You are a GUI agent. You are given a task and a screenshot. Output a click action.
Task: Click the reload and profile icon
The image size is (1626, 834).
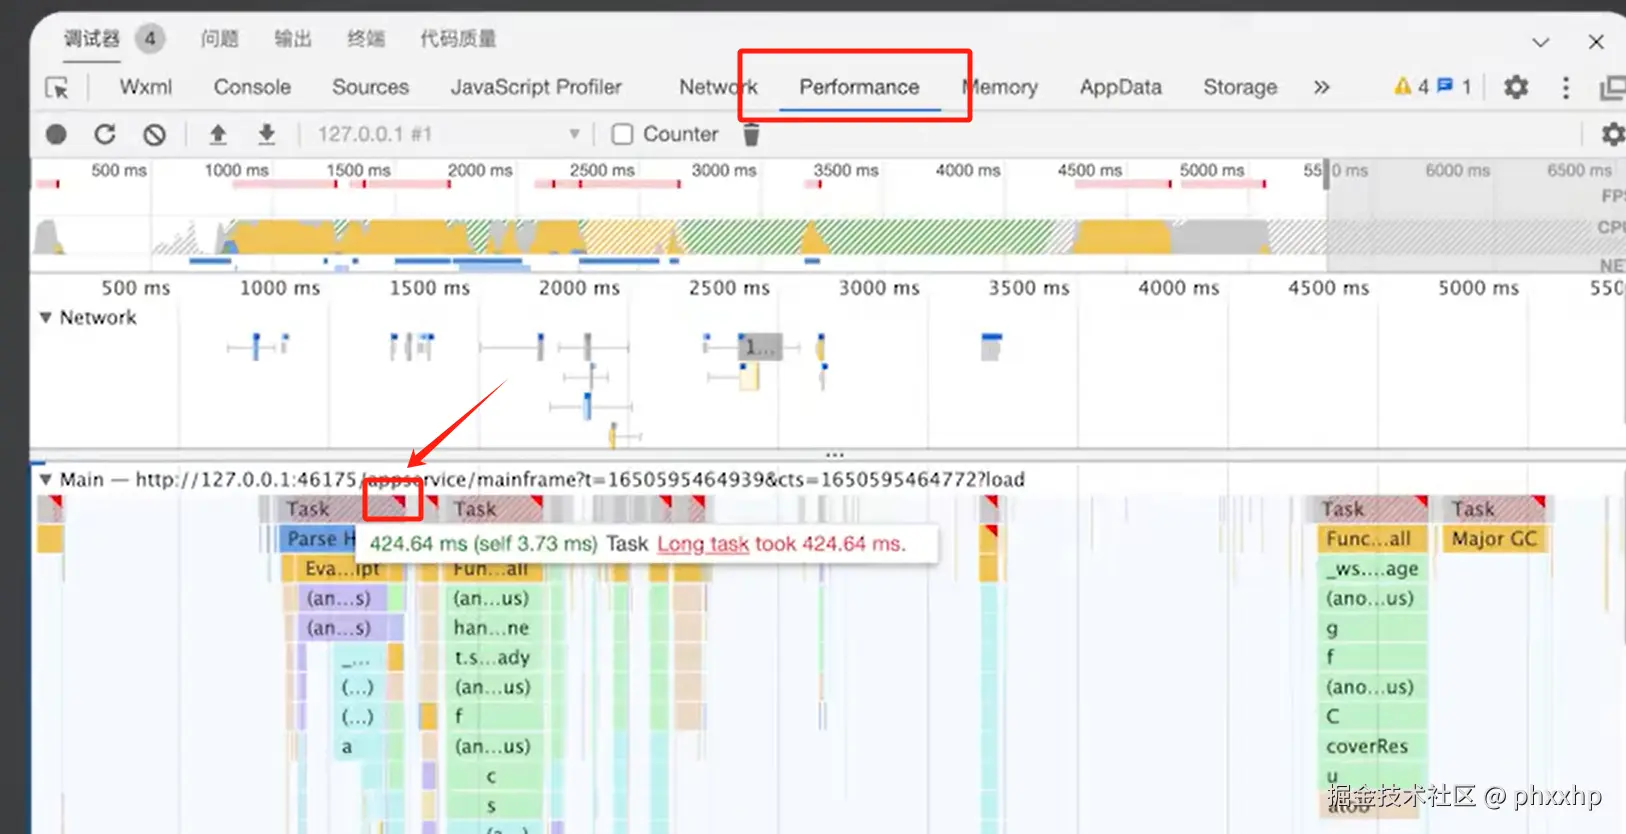105,134
